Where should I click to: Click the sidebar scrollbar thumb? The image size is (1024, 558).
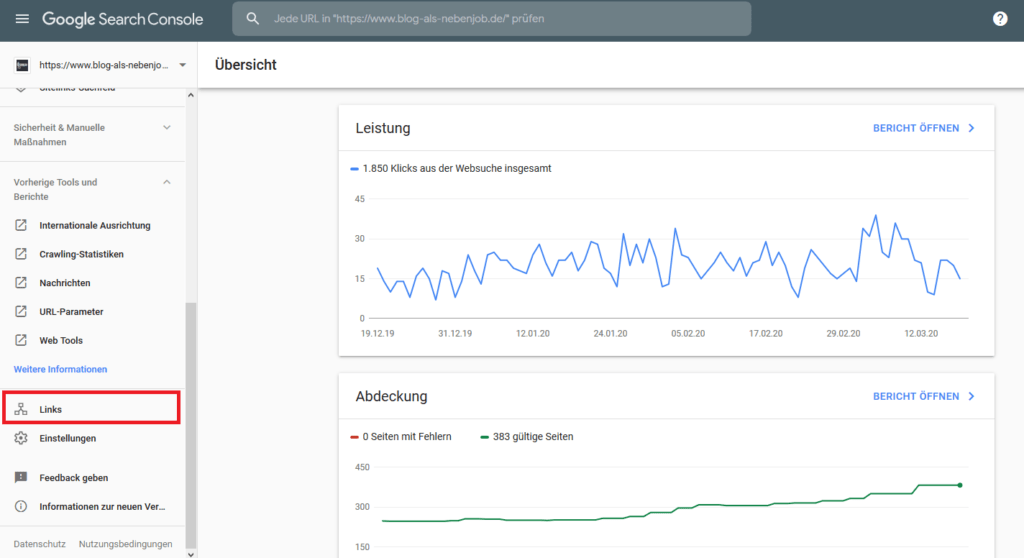(191, 425)
